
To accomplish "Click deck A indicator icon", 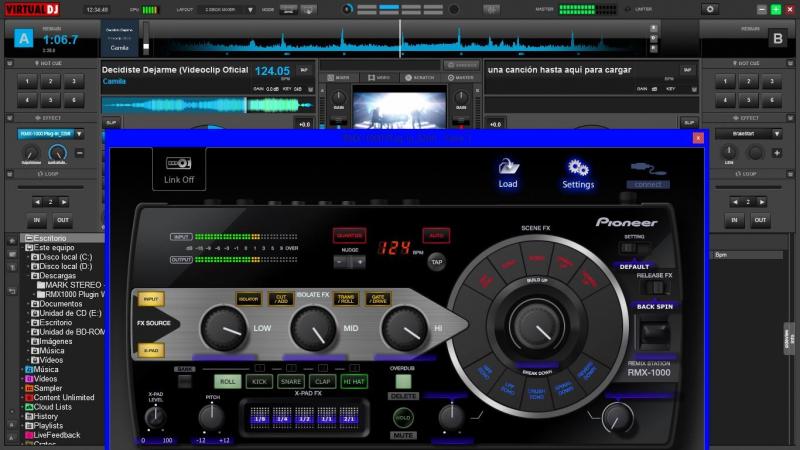I will pyautogui.click(x=22, y=40).
